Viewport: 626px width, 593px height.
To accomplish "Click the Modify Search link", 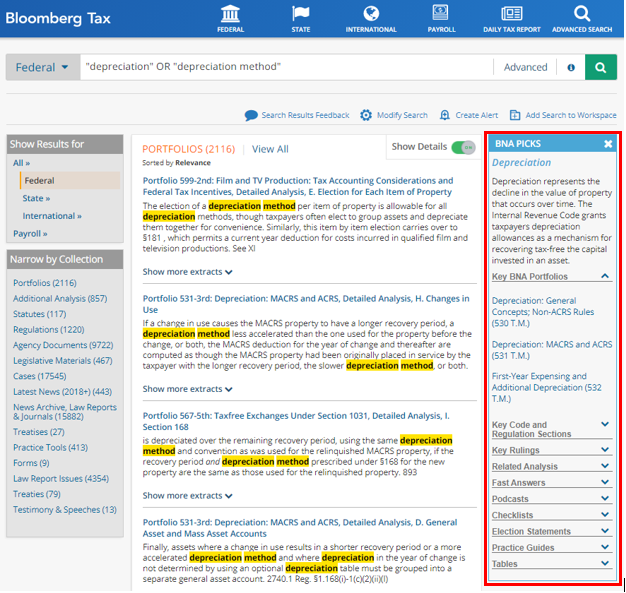I will [x=394, y=116].
